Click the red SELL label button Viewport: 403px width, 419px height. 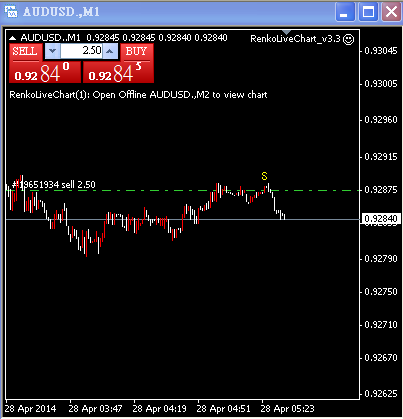click(25, 52)
